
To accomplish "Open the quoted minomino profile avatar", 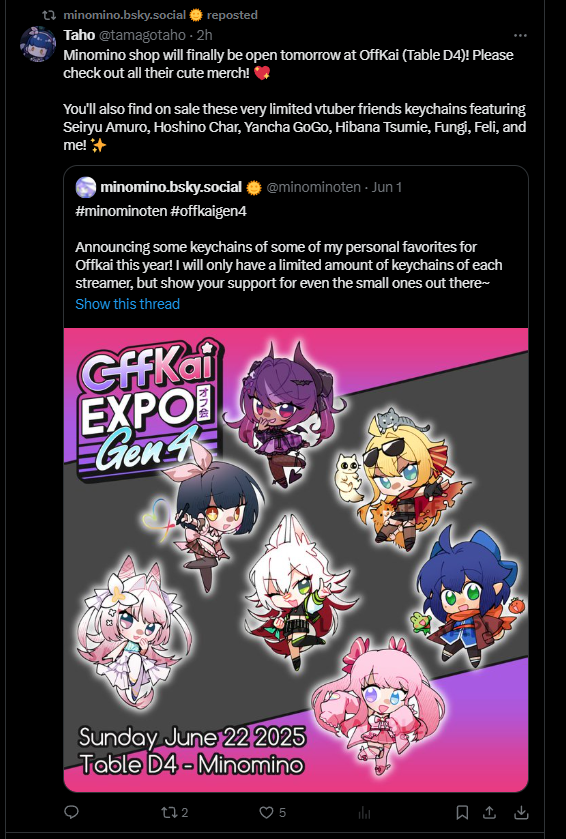I will point(86,187).
